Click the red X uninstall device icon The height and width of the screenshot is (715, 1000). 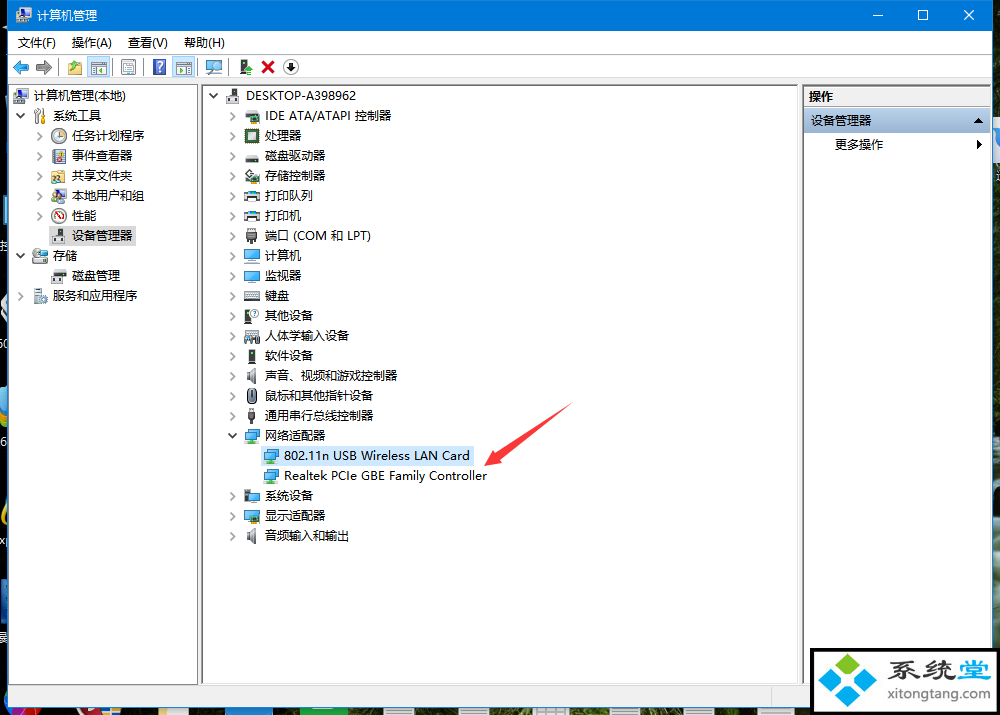[268, 67]
